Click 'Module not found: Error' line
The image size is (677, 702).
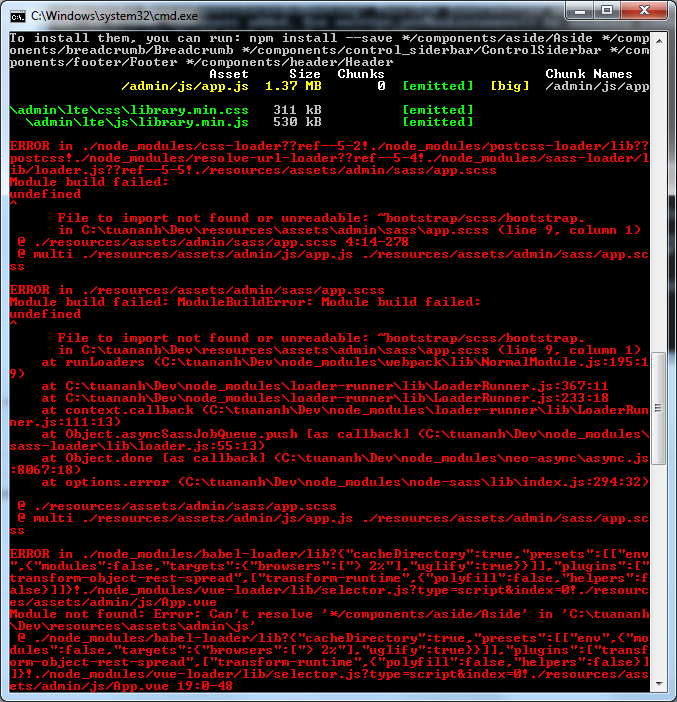coord(329,614)
